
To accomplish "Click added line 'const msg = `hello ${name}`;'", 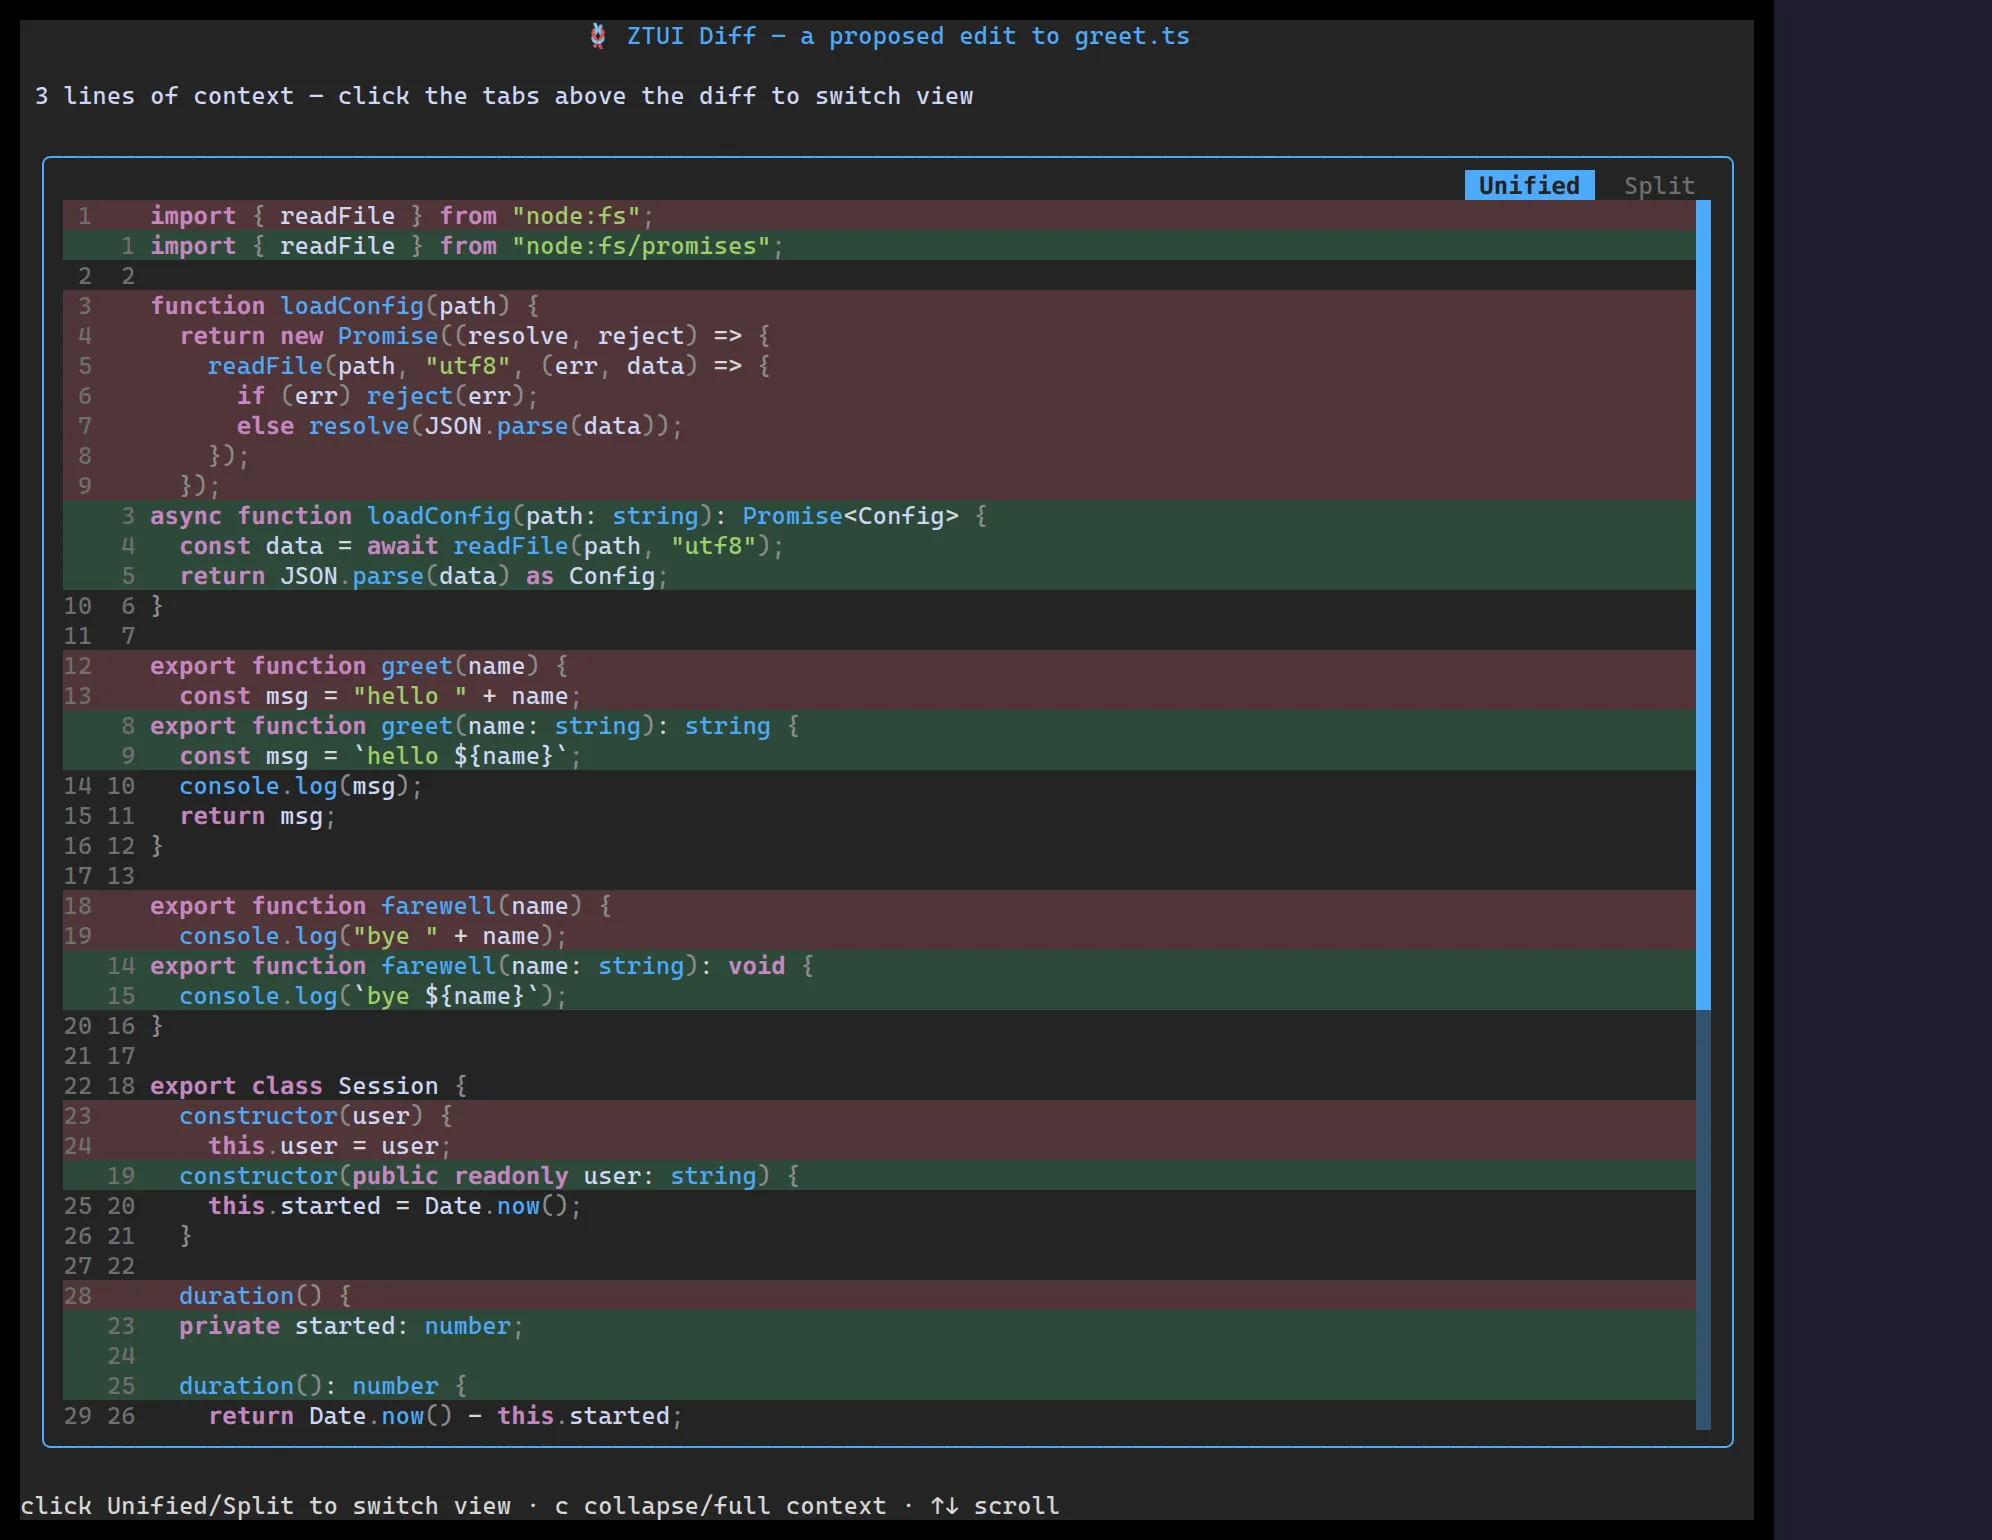I will 879,755.
